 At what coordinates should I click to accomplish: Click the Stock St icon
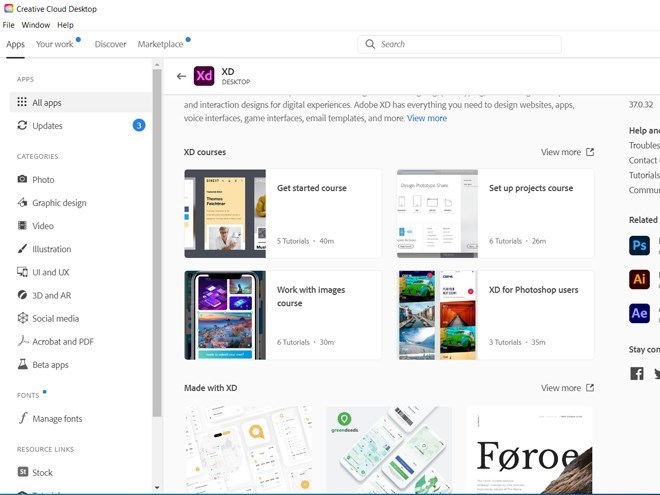[23, 472]
